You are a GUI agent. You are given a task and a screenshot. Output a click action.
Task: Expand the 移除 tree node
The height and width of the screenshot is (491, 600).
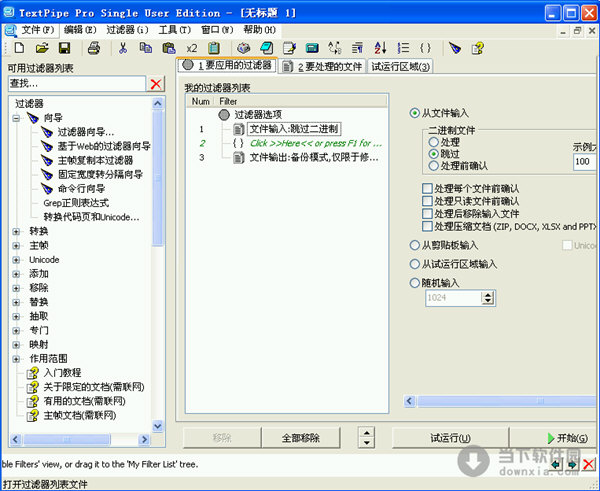pyautogui.click(x=16, y=288)
